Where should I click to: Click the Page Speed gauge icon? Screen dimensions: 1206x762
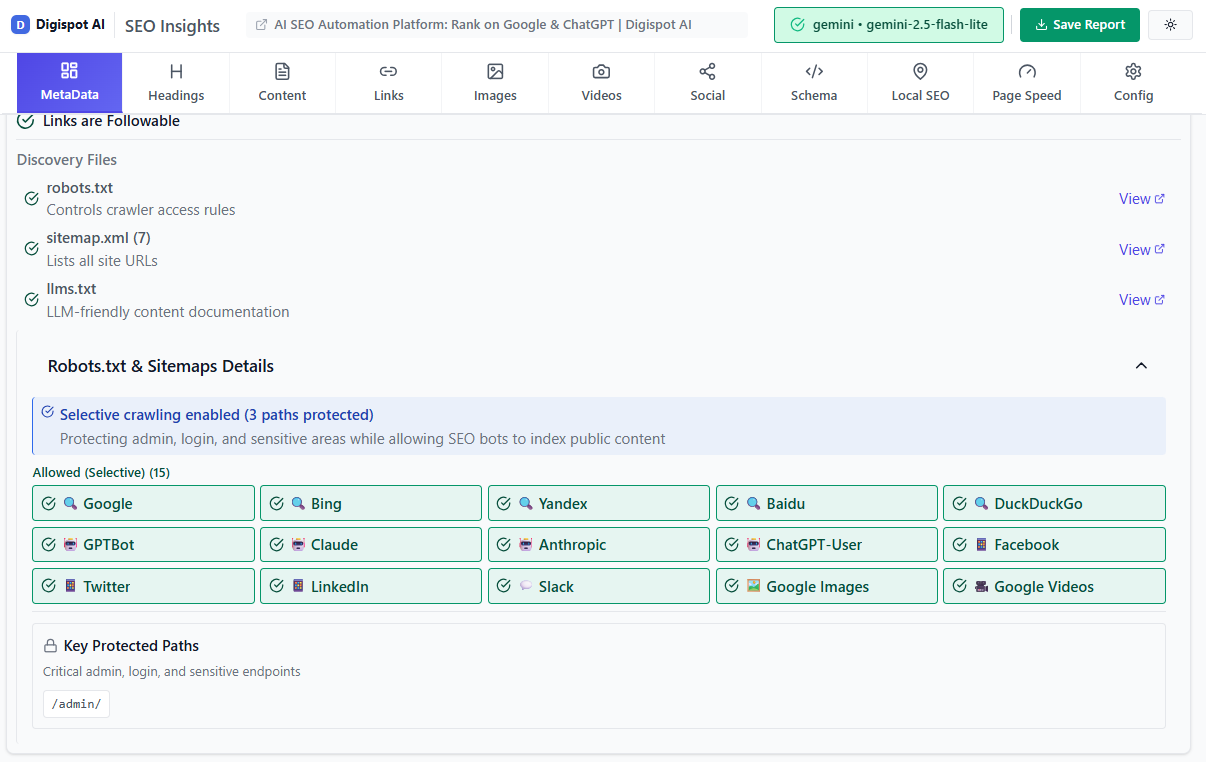tap(1026, 72)
